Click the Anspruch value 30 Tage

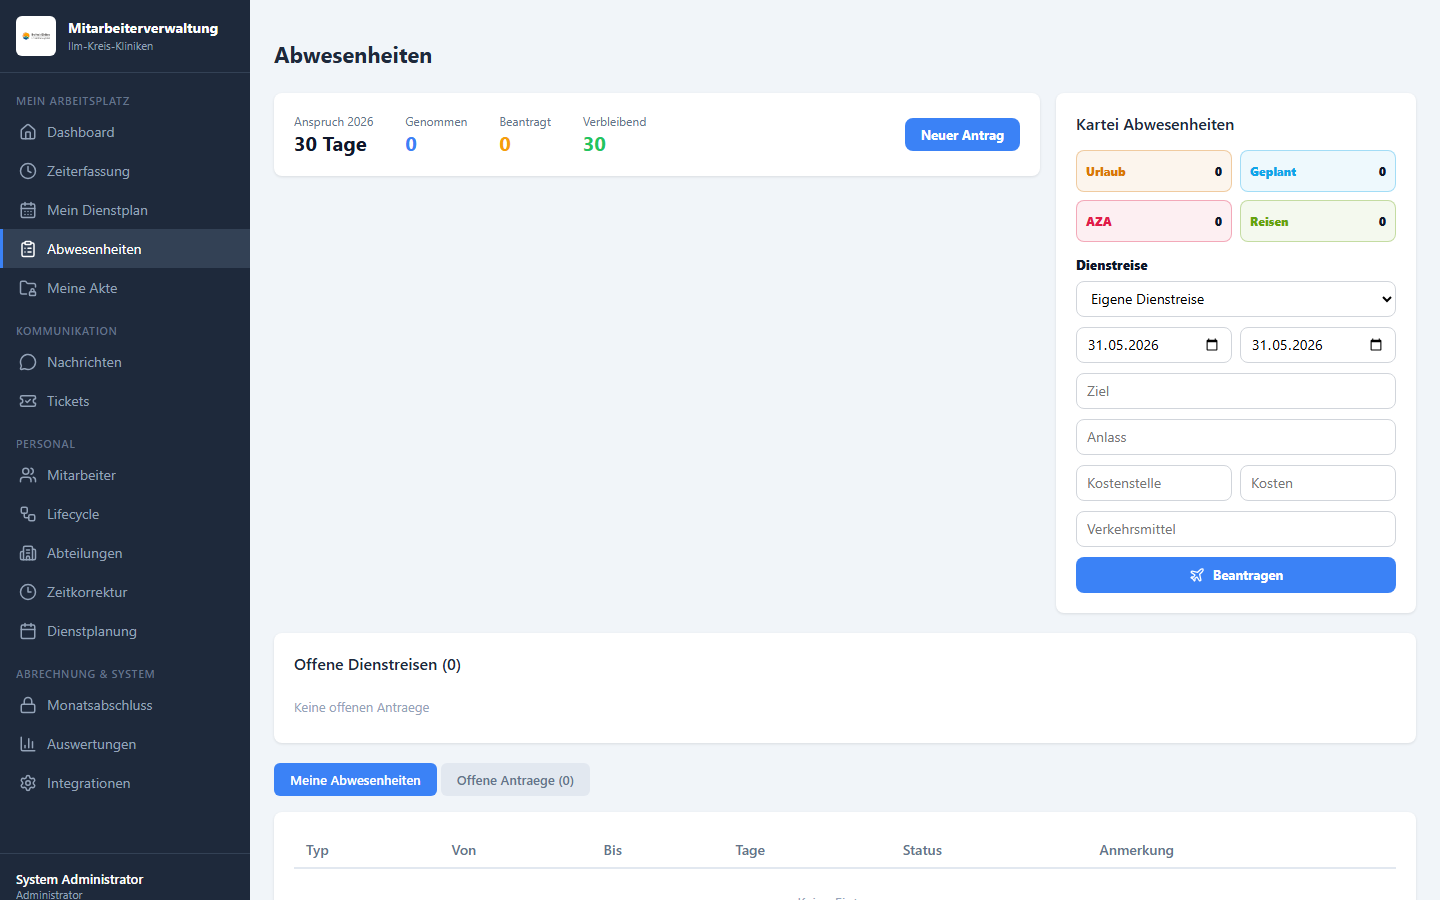(x=330, y=144)
